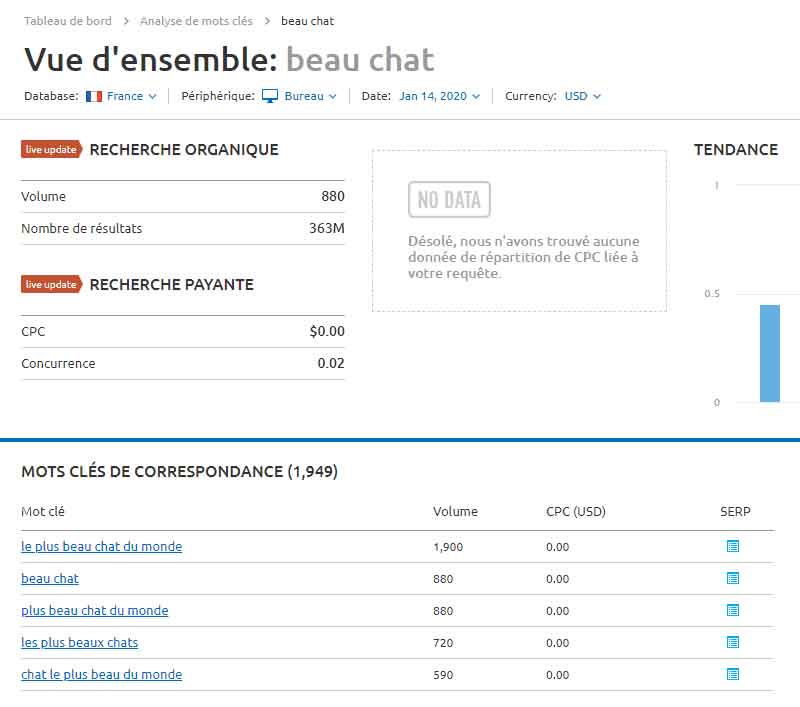Click the France flag icon
800x707 pixels.
[x=94, y=96]
